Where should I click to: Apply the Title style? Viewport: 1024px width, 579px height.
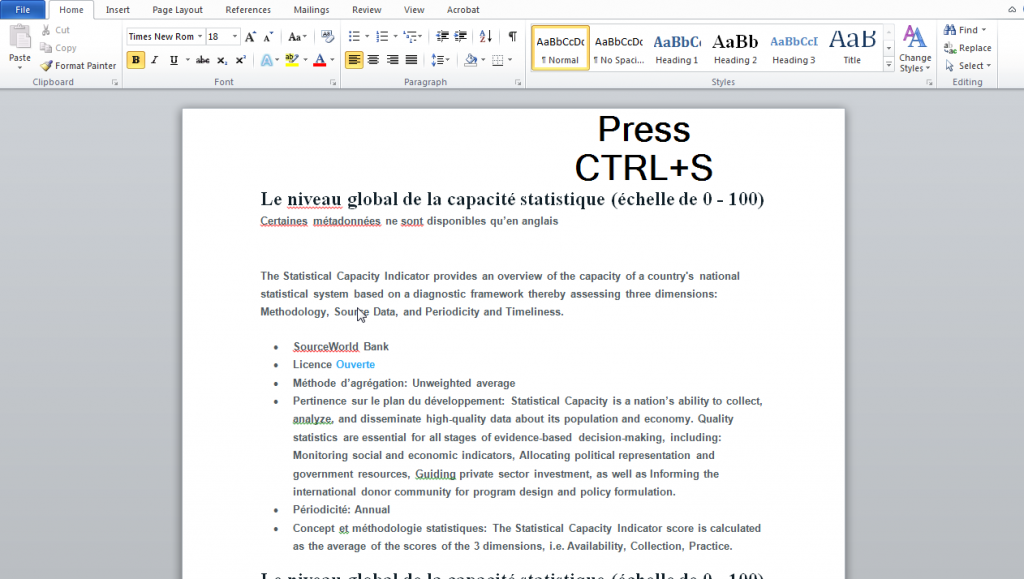click(852, 48)
